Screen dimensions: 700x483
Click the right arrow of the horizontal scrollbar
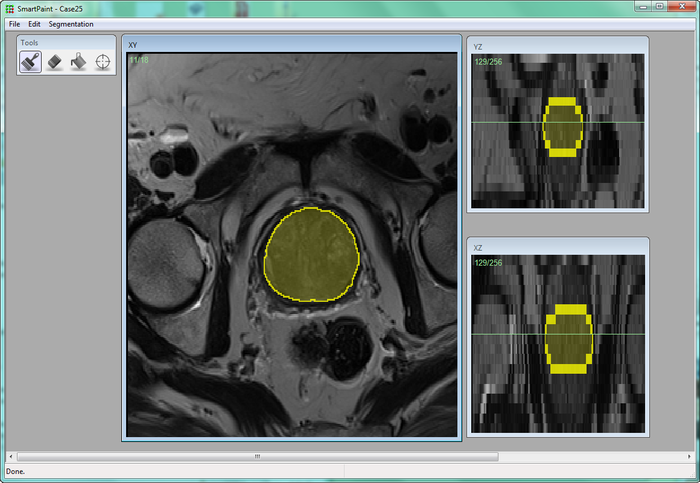click(689, 456)
